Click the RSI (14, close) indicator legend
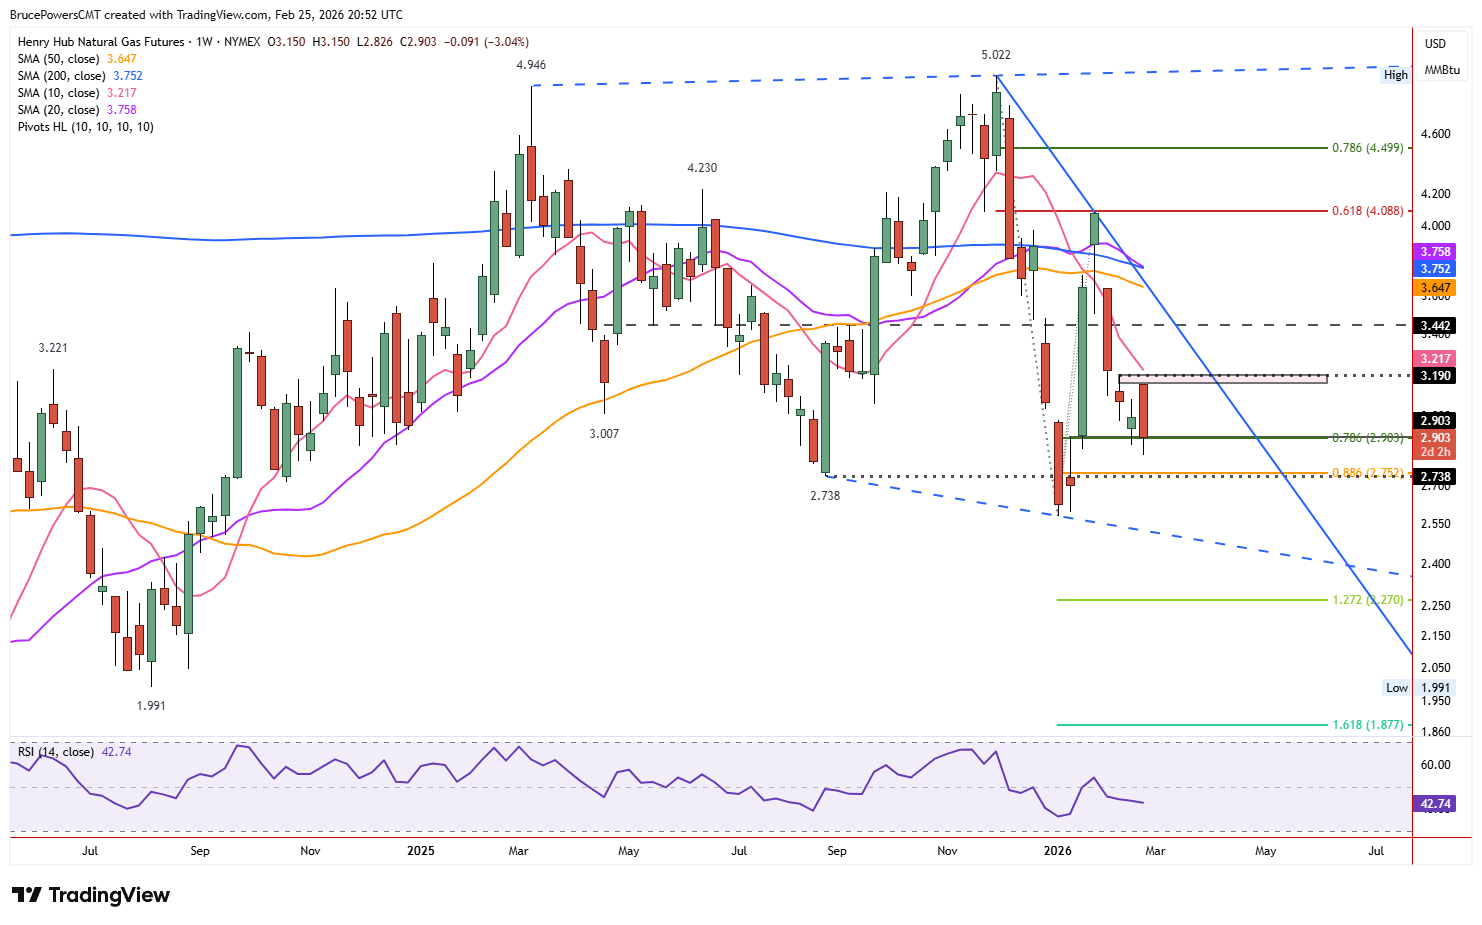 tap(74, 752)
